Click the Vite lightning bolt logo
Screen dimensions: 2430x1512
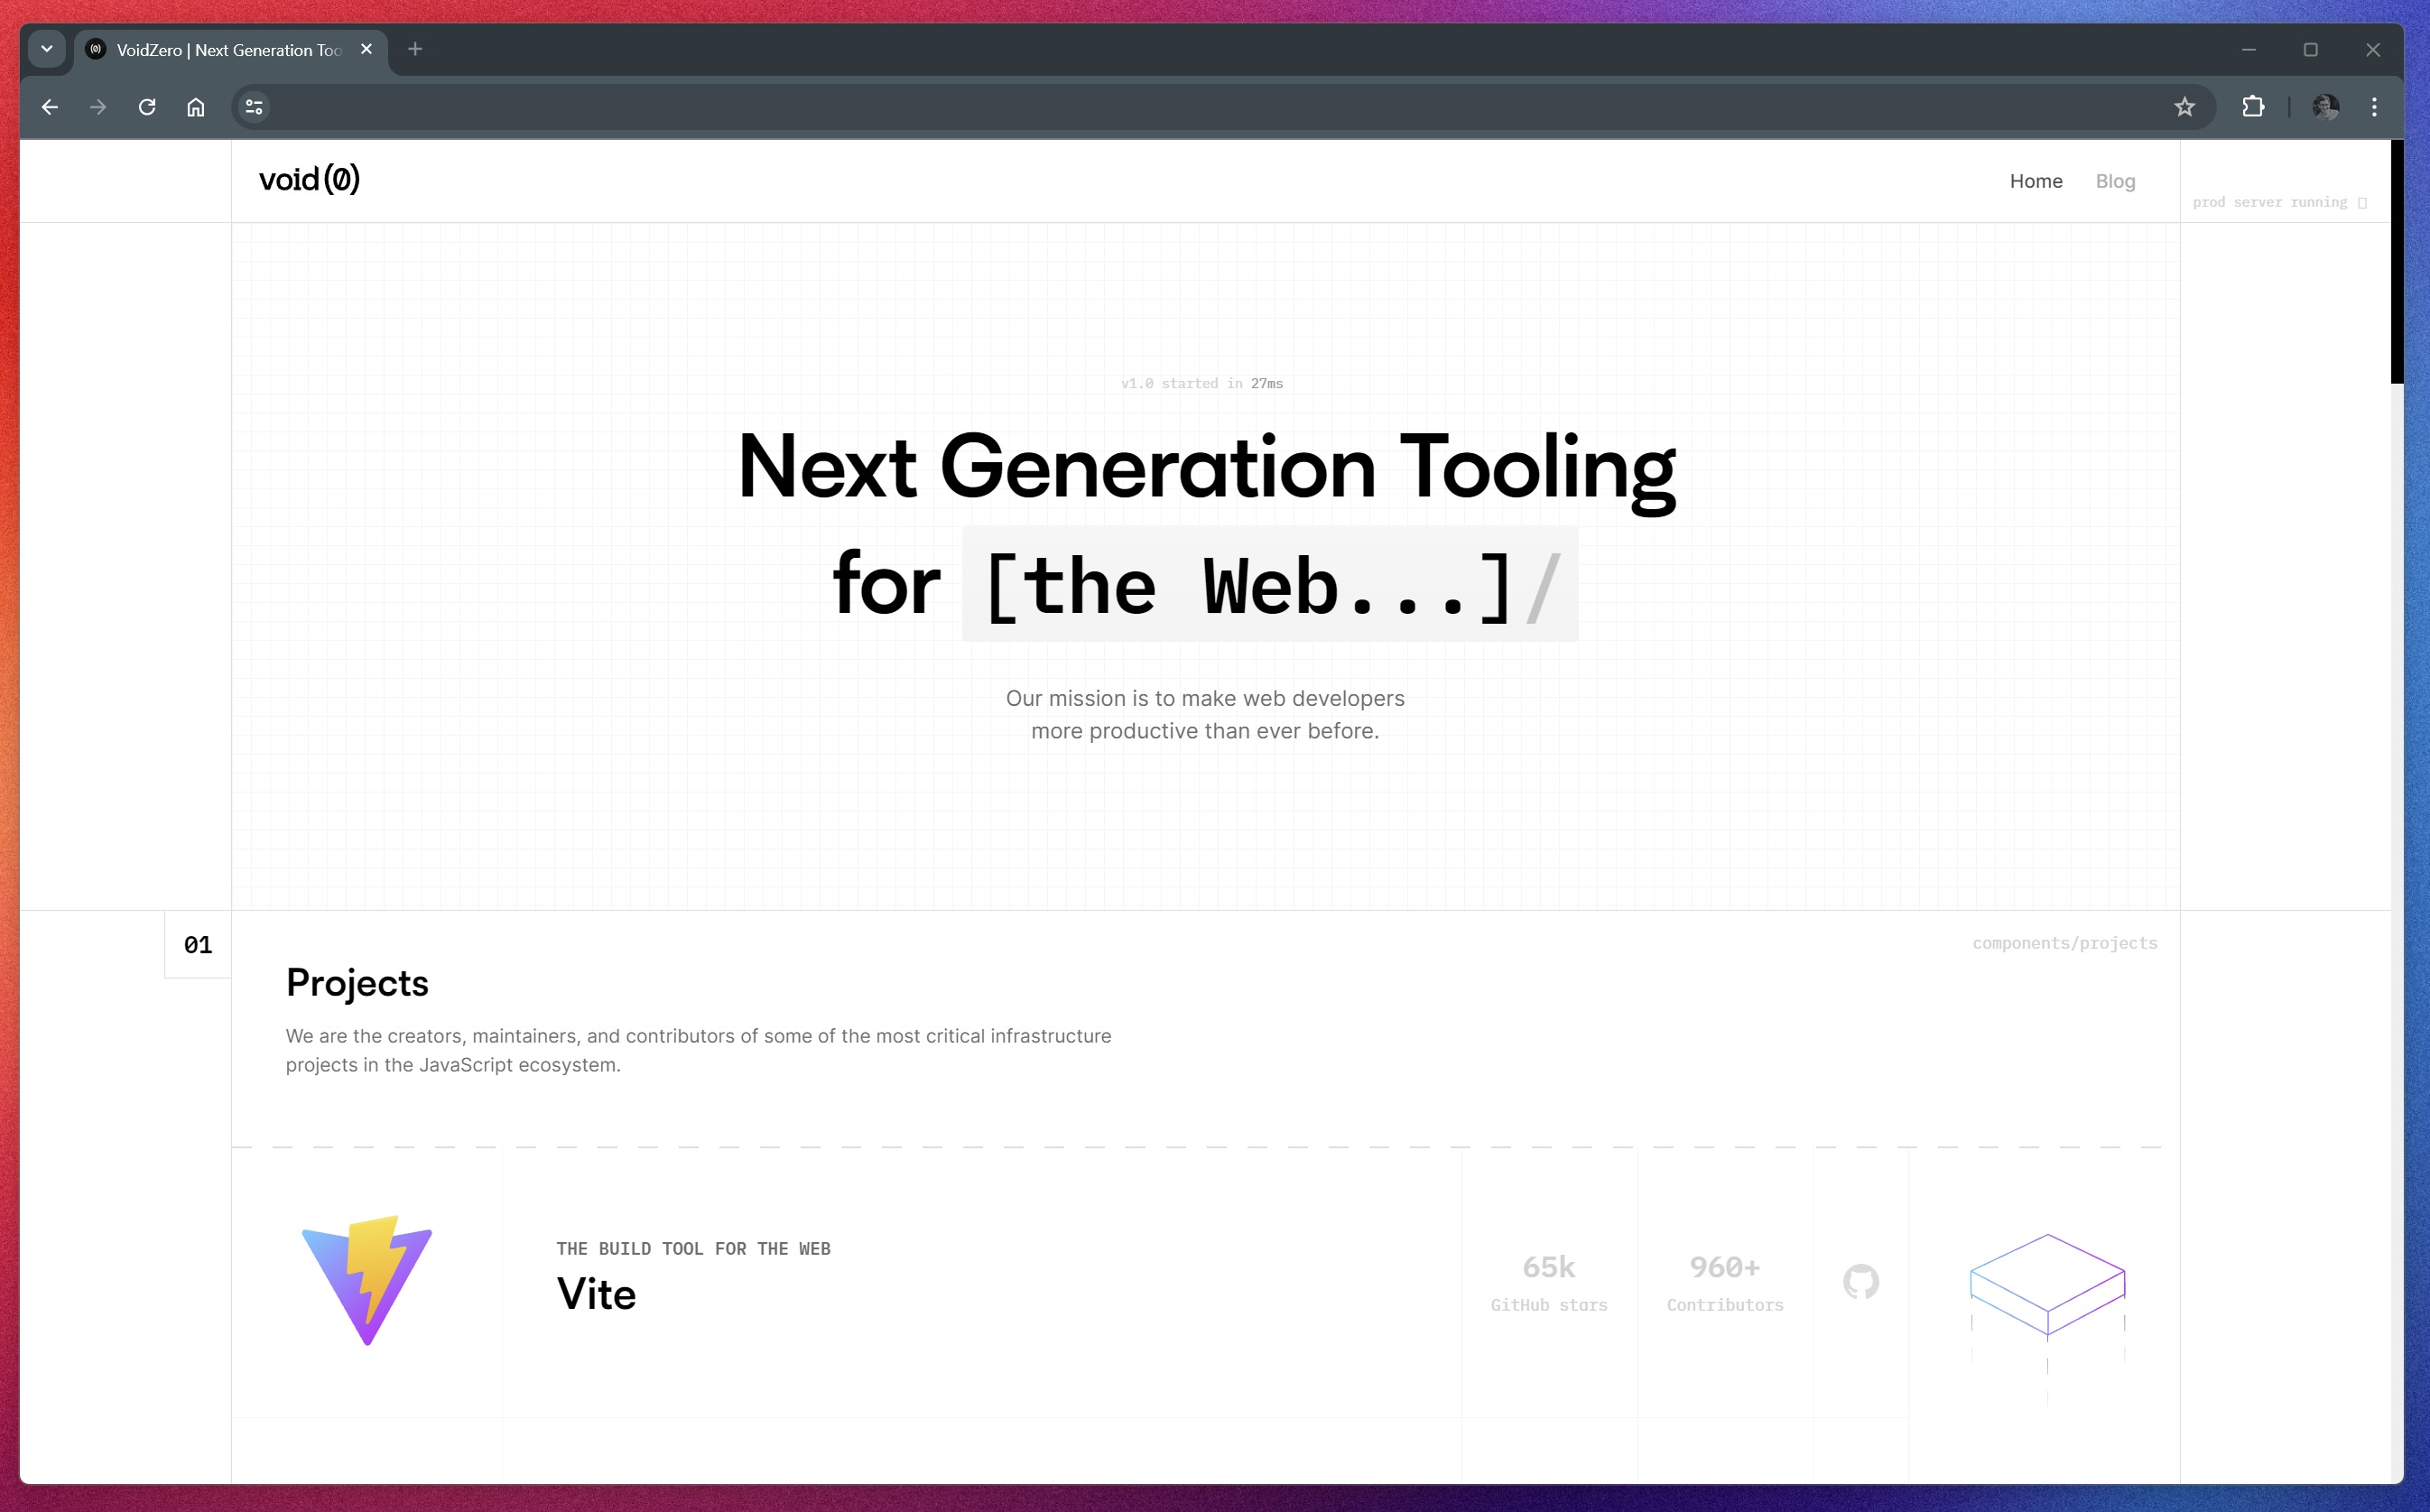point(367,1280)
